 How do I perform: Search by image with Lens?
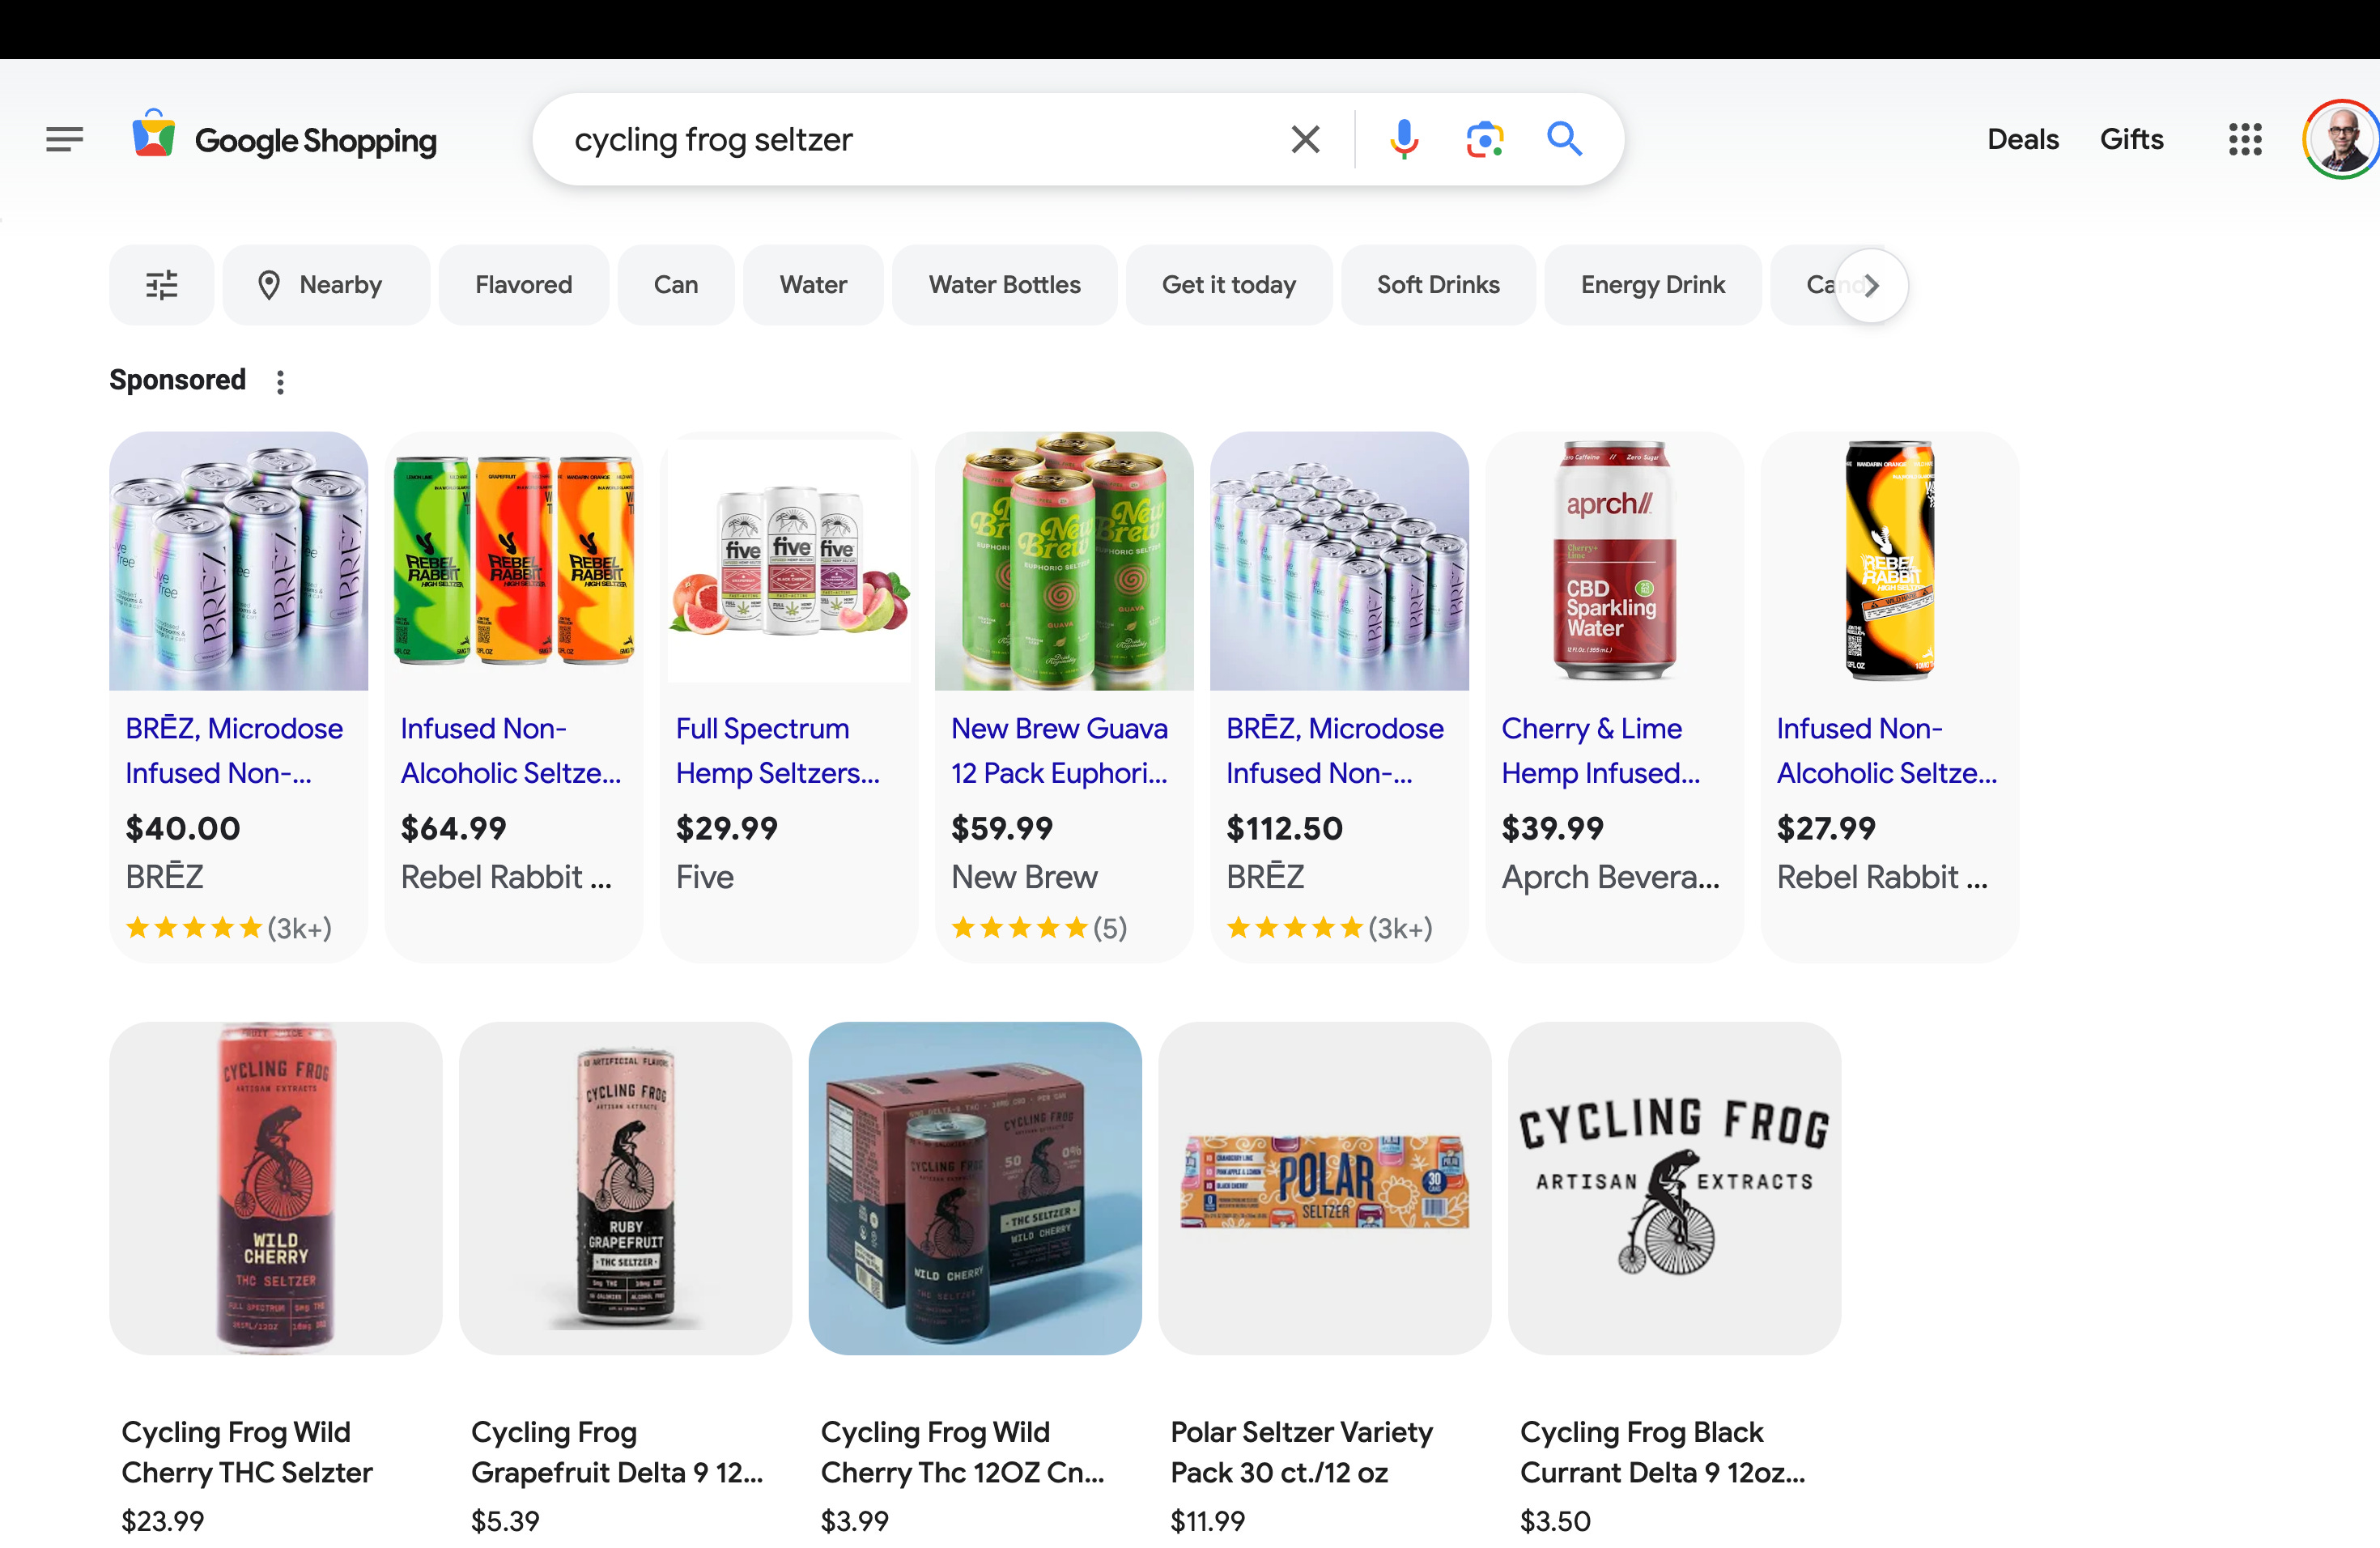[x=1484, y=139]
